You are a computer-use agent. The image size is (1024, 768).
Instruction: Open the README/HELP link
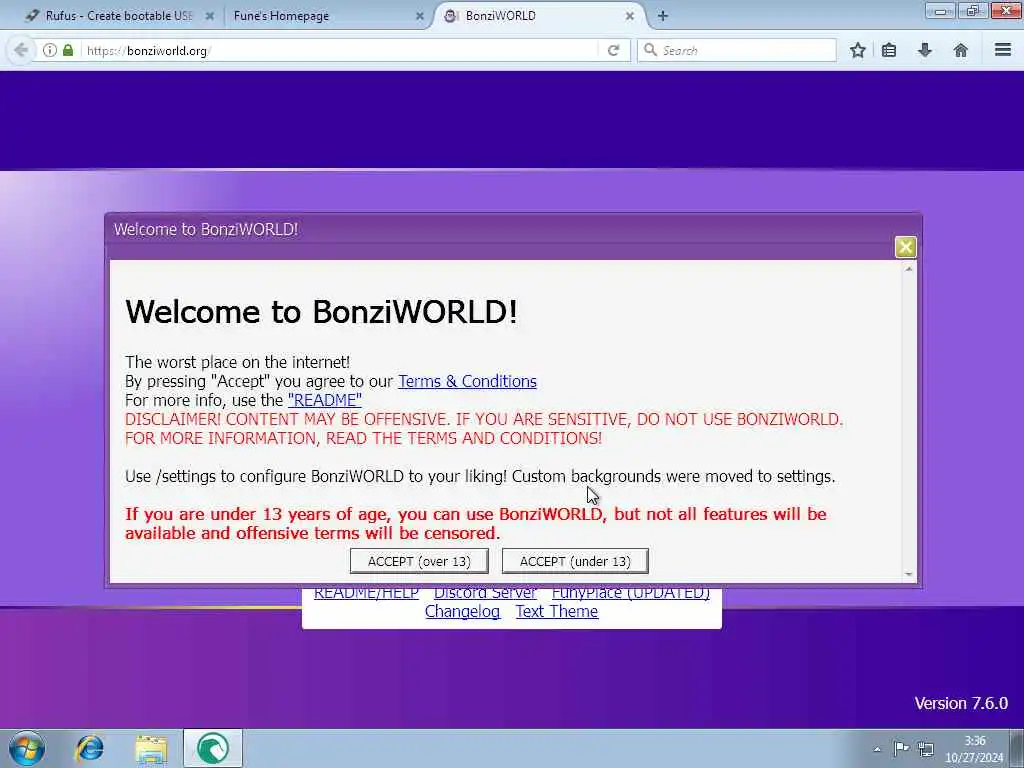366,593
